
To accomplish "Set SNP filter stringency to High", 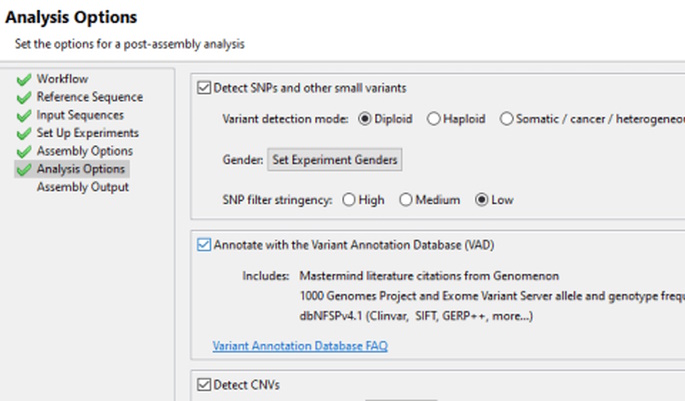I will (349, 200).
